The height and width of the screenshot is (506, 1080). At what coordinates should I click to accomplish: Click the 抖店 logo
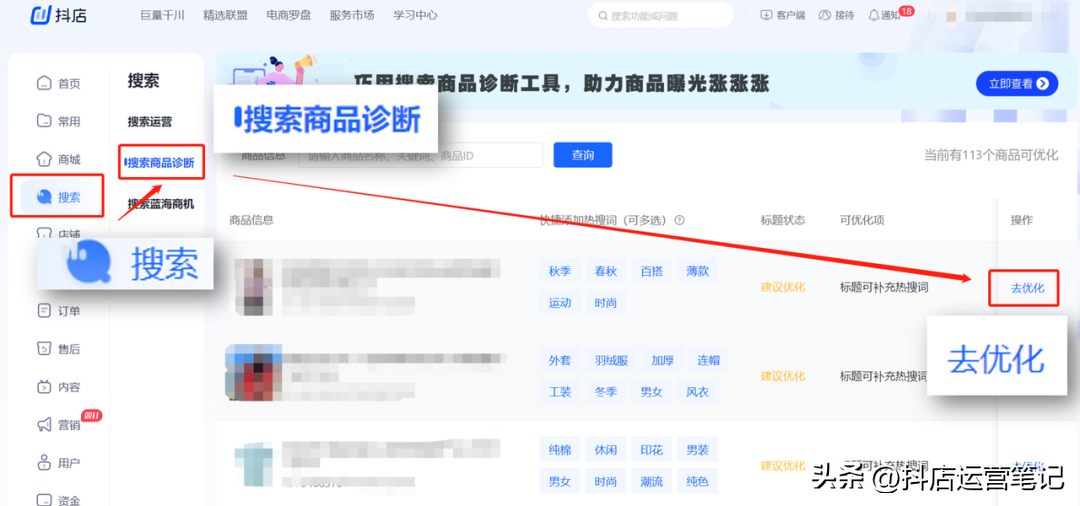point(59,15)
